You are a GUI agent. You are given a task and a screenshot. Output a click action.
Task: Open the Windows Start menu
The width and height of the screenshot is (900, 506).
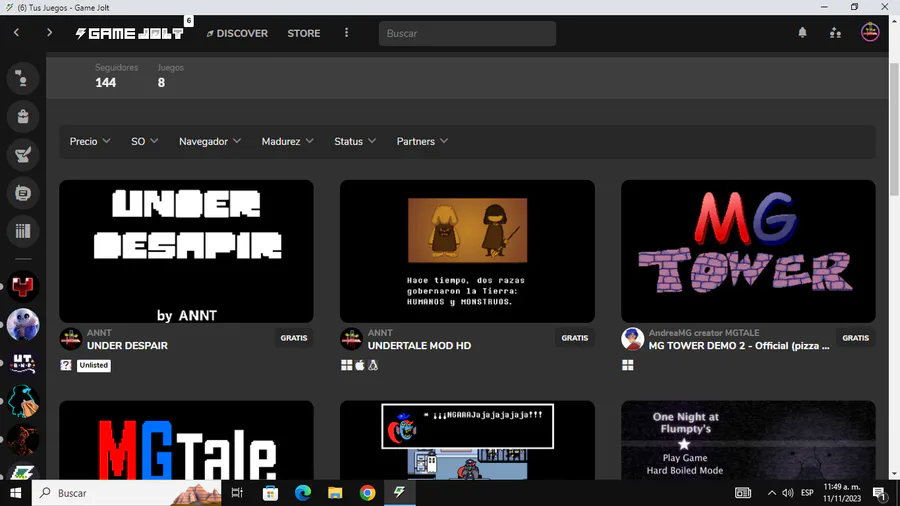(15, 493)
